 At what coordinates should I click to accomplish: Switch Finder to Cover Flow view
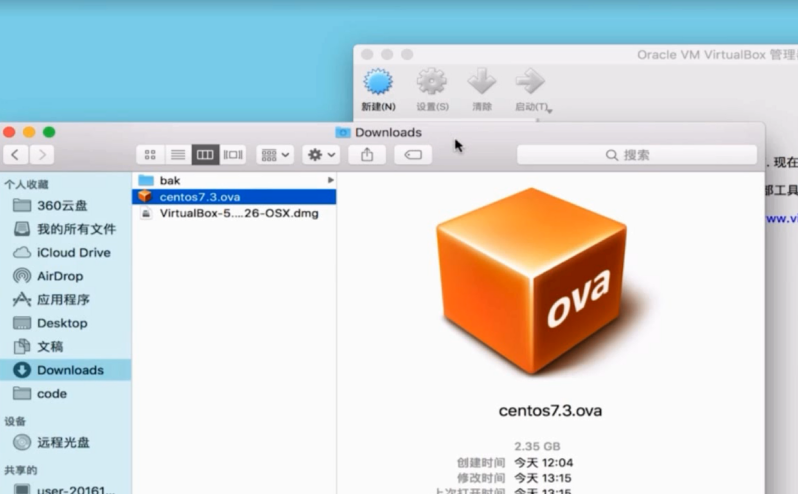pos(233,155)
